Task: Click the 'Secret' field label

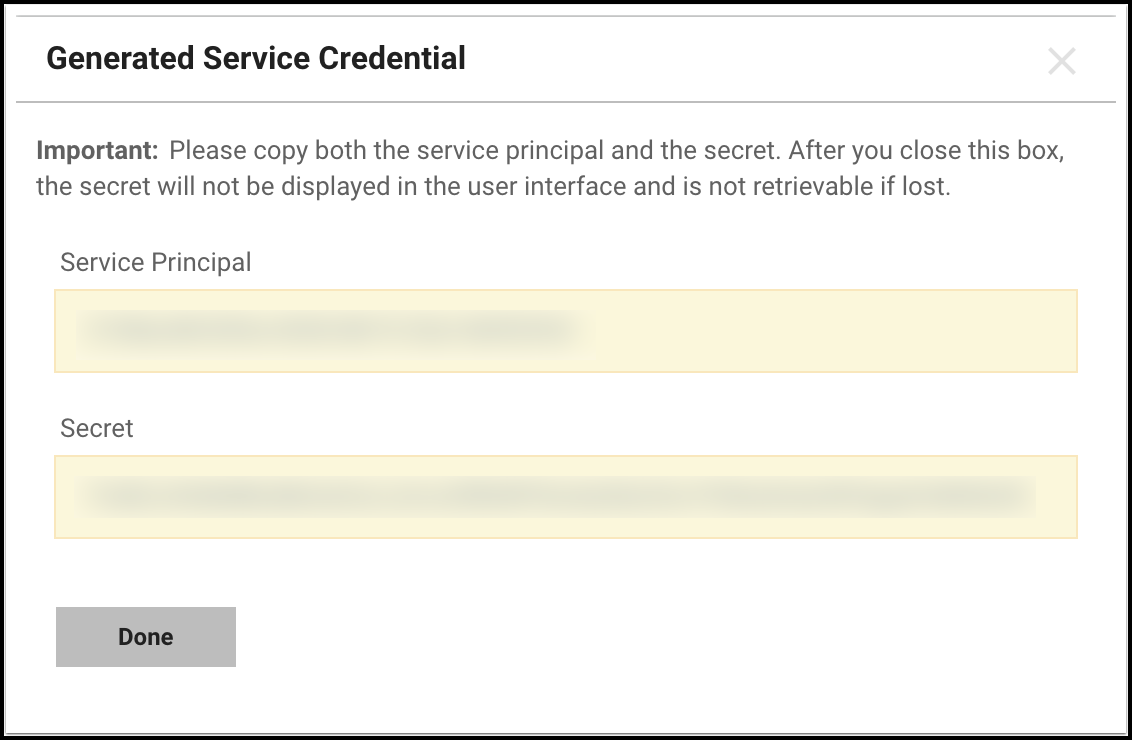Action: 97,429
